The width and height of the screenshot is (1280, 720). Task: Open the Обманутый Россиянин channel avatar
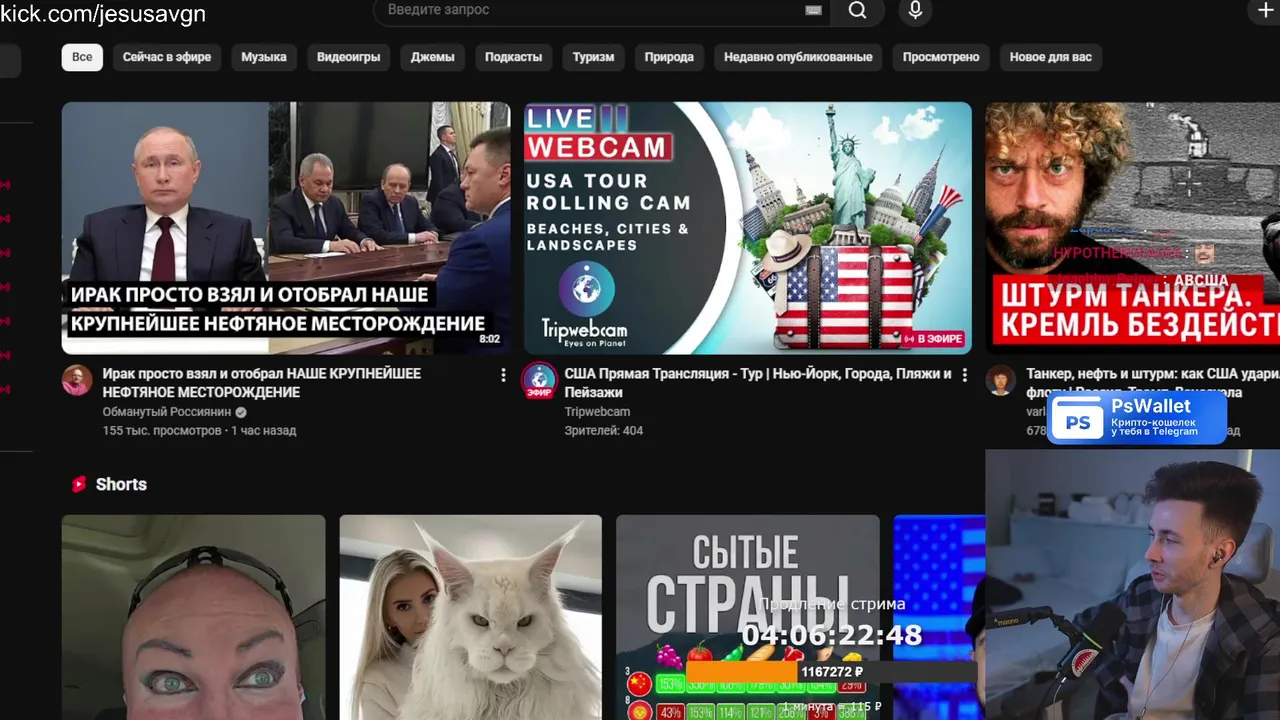(77, 380)
